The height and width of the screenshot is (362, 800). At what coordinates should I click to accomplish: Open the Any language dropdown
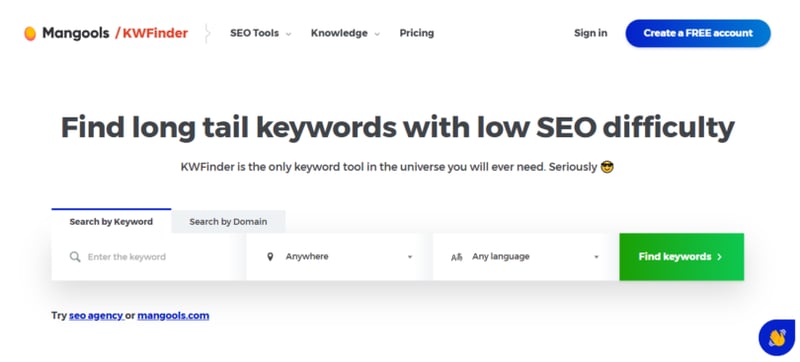coord(526,257)
